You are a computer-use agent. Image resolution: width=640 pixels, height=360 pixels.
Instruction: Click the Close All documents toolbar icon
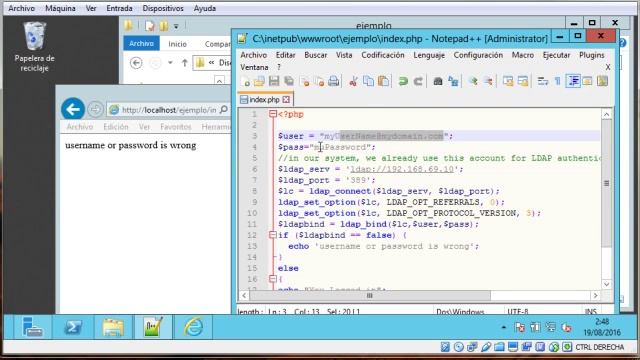(319, 81)
